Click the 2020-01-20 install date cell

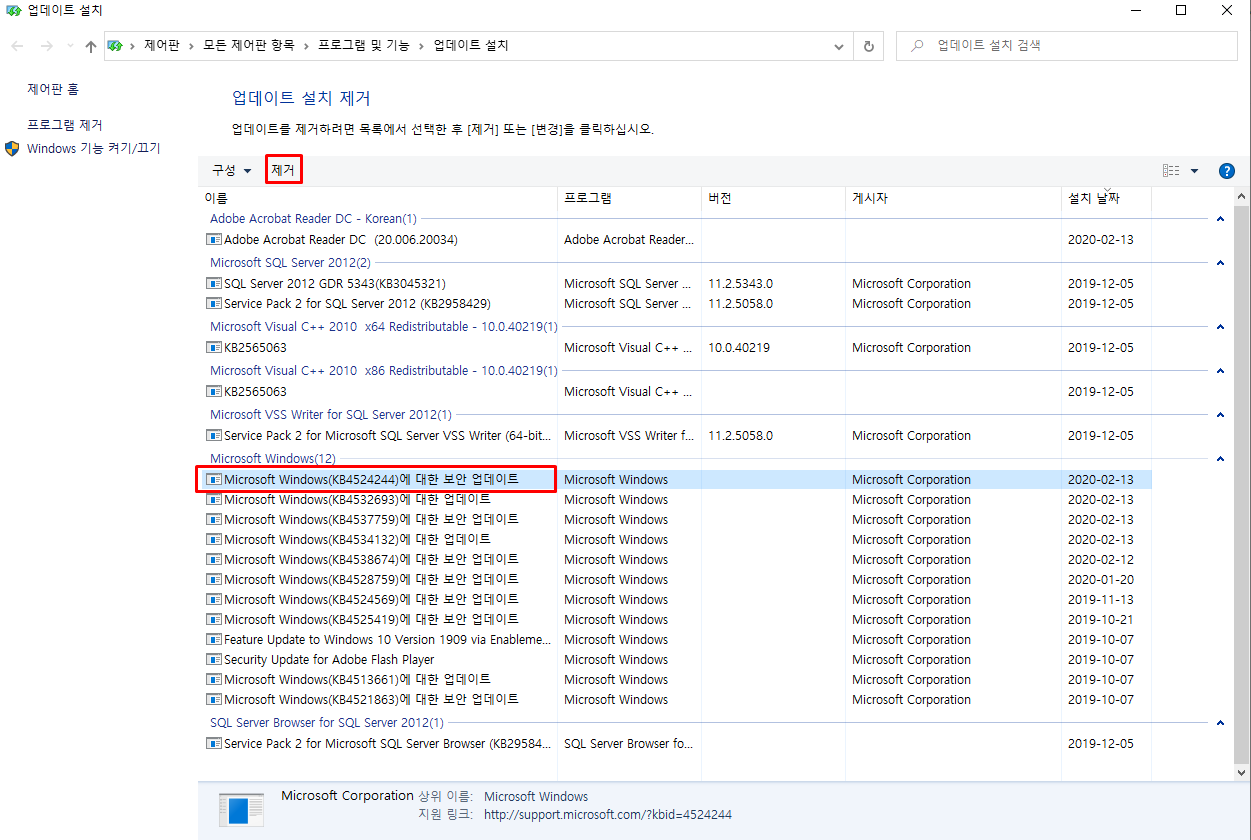1101,580
